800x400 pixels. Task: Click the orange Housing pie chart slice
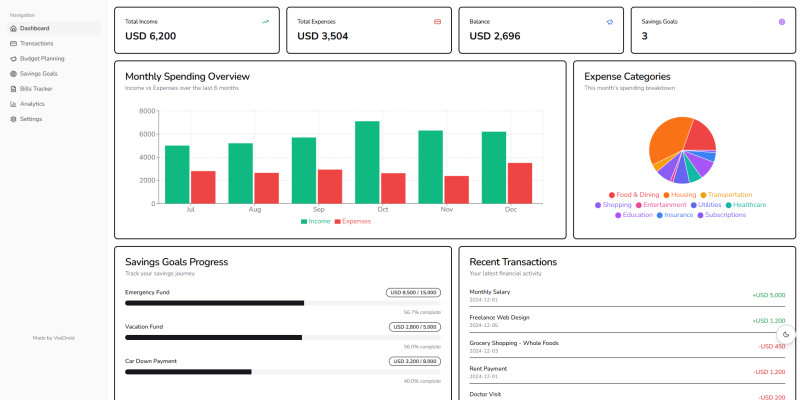pos(666,140)
